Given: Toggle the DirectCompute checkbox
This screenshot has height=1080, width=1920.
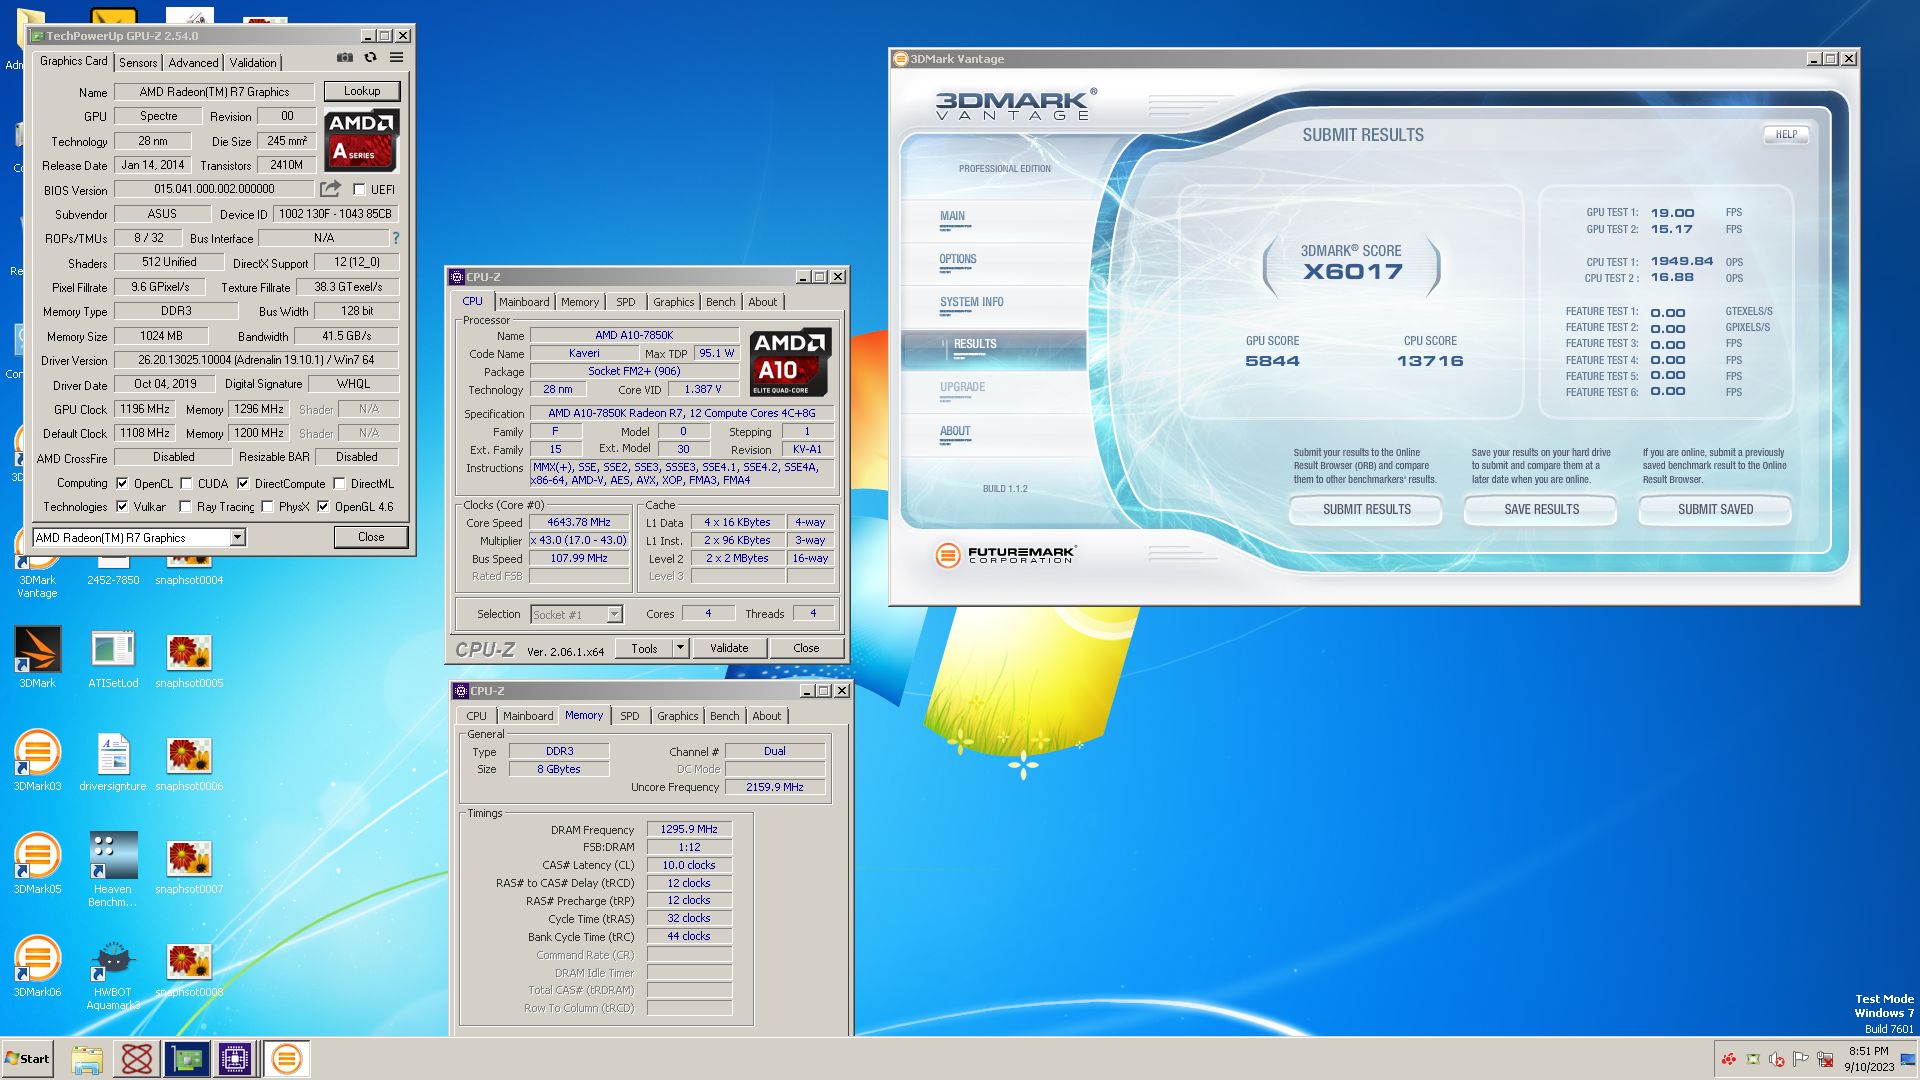Looking at the screenshot, I should 243,483.
